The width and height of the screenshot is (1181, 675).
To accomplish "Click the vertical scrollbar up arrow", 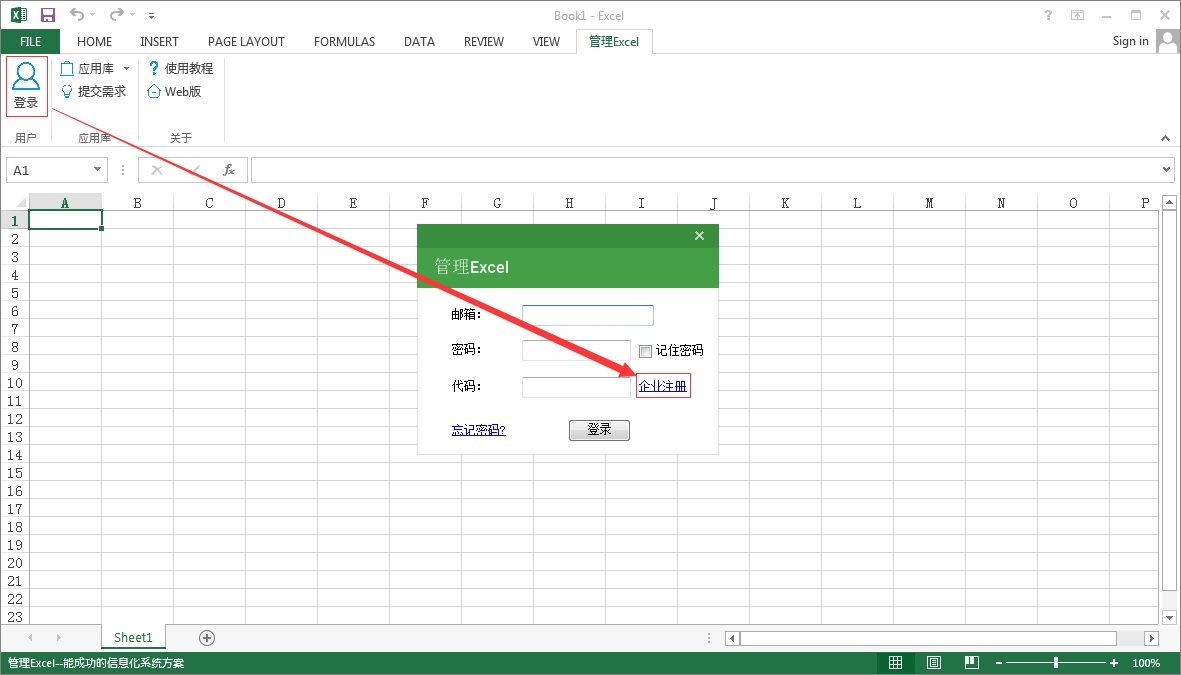I will point(1170,202).
